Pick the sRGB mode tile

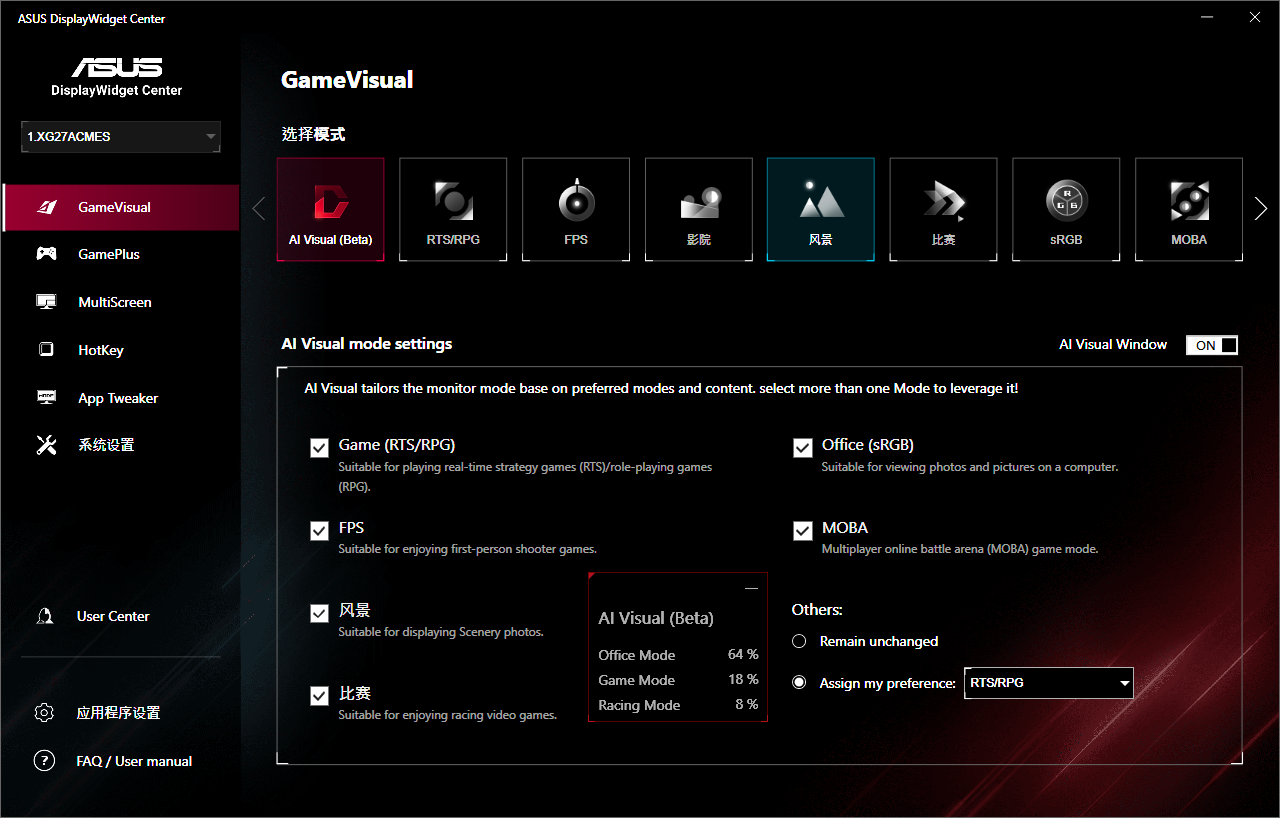(1066, 209)
